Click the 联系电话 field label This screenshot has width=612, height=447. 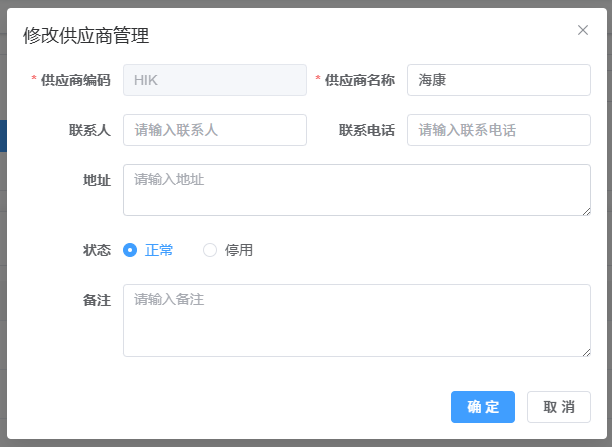pyautogui.click(x=366, y=130)
